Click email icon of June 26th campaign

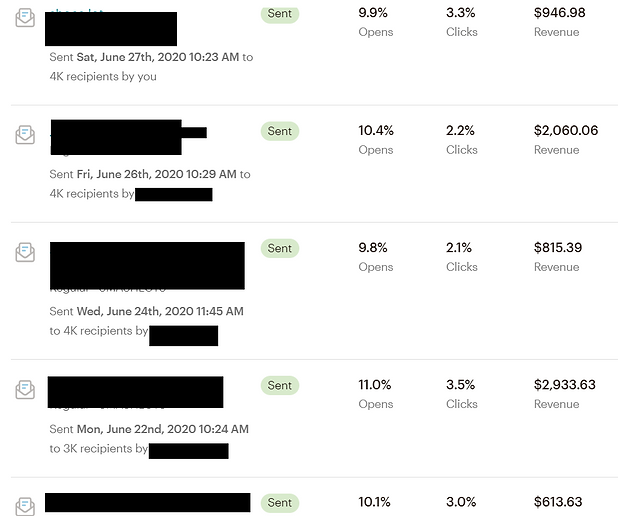point(25,135)
